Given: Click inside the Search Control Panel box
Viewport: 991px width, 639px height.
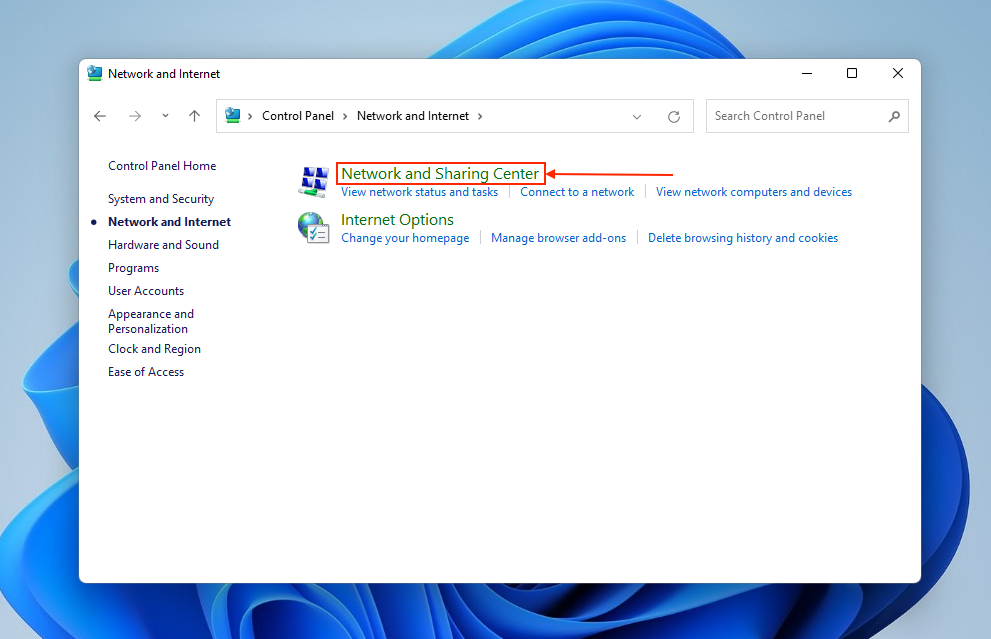Looking at the screenshot, I should click(790, 116).
